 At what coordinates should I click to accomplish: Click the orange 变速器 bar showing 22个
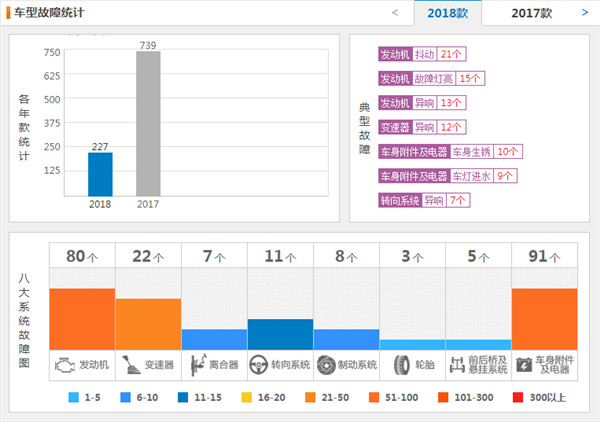[x=148, y=324]
